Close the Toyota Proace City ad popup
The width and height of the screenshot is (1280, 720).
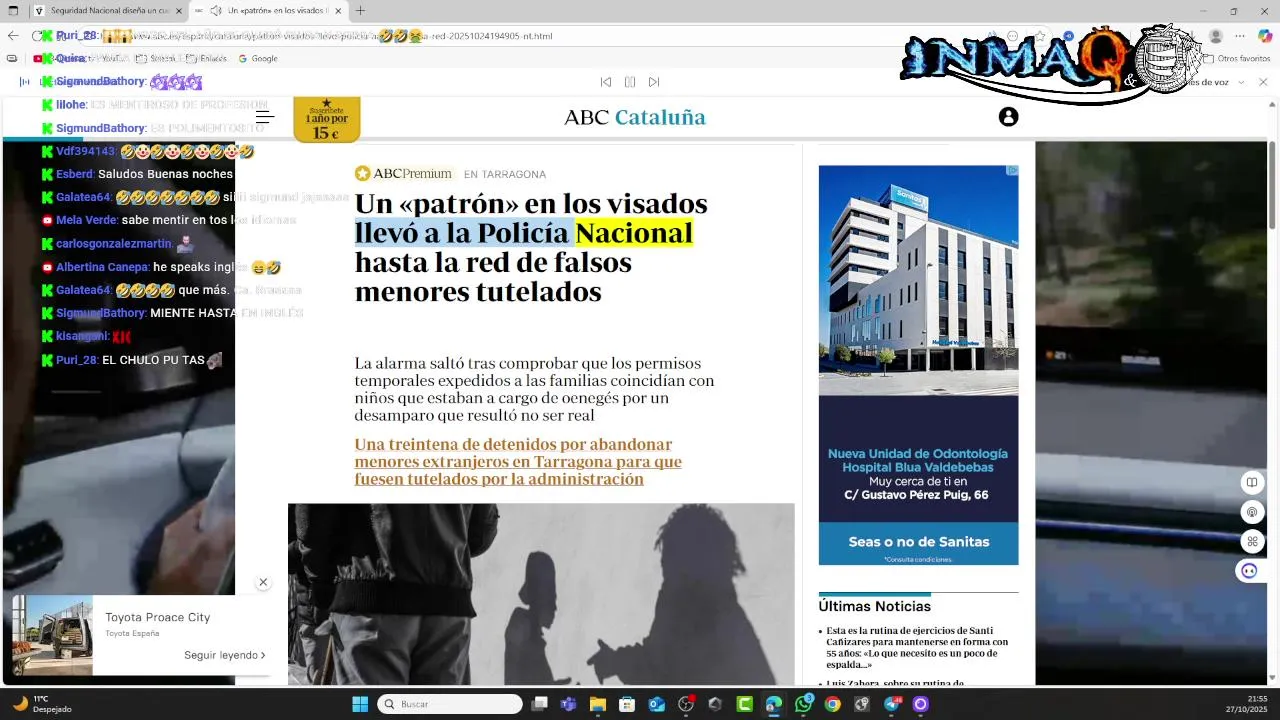pyautogui.click(x=263, y=582)
